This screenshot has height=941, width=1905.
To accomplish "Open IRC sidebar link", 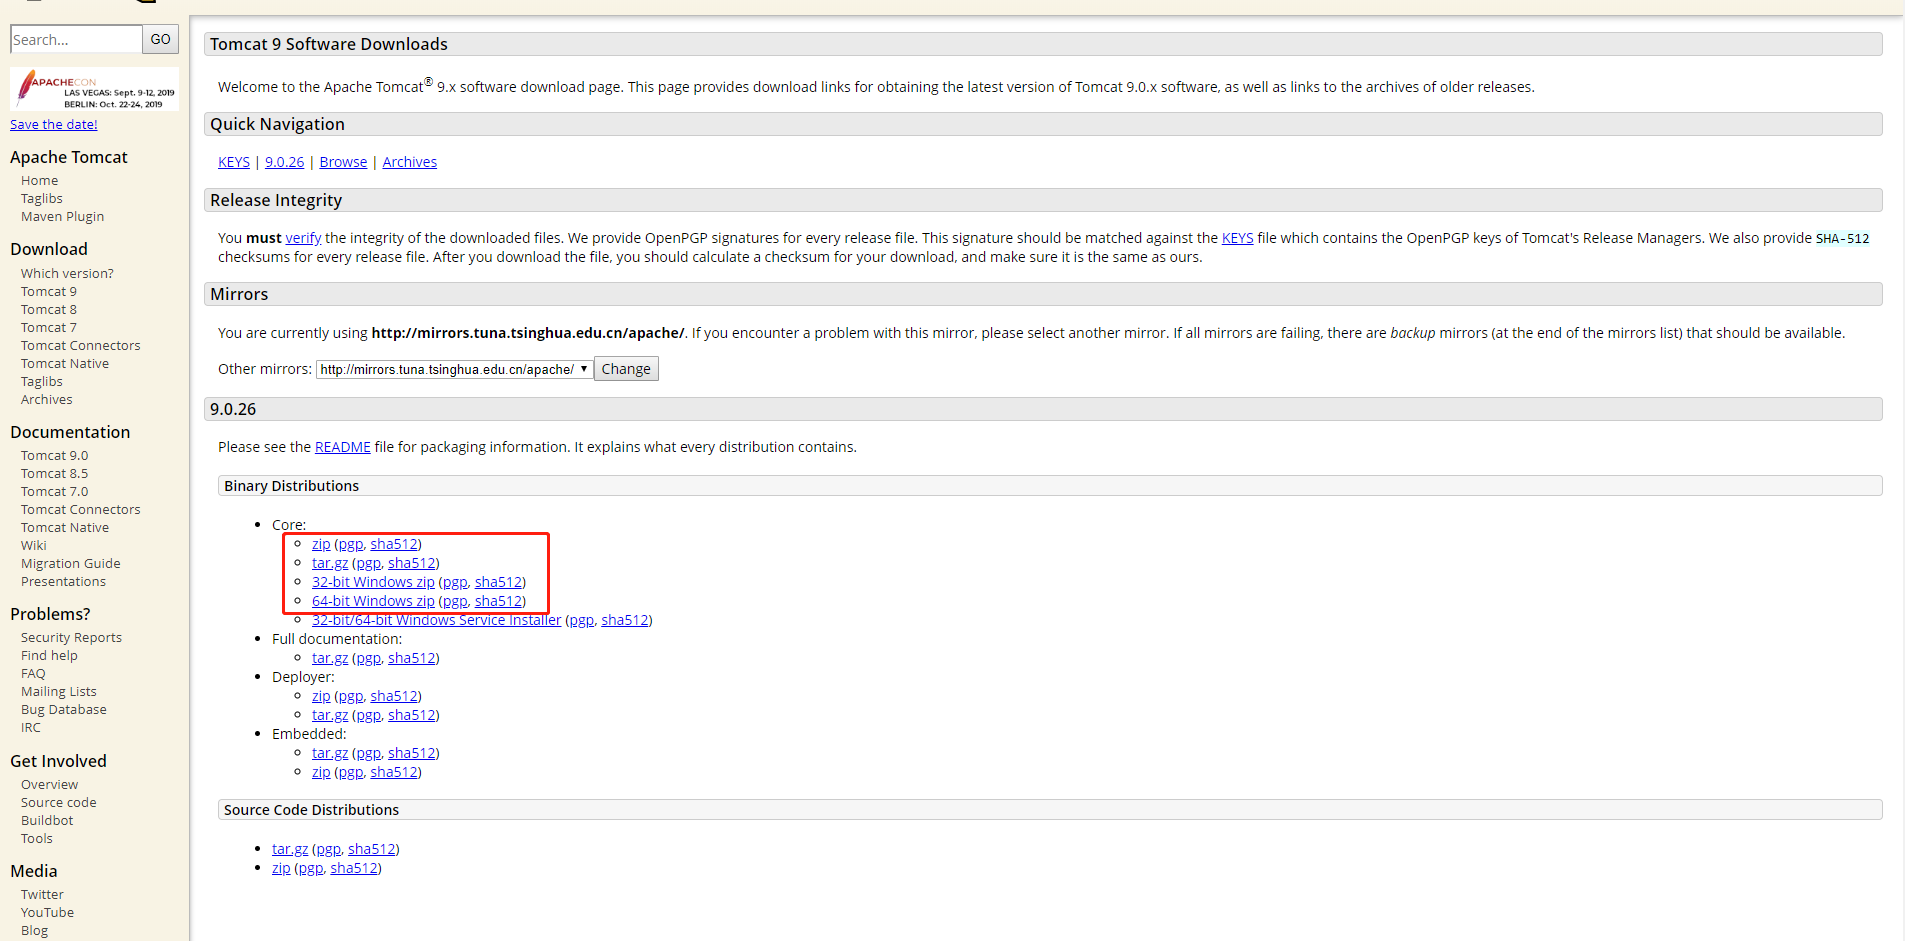I will (31, 728).
